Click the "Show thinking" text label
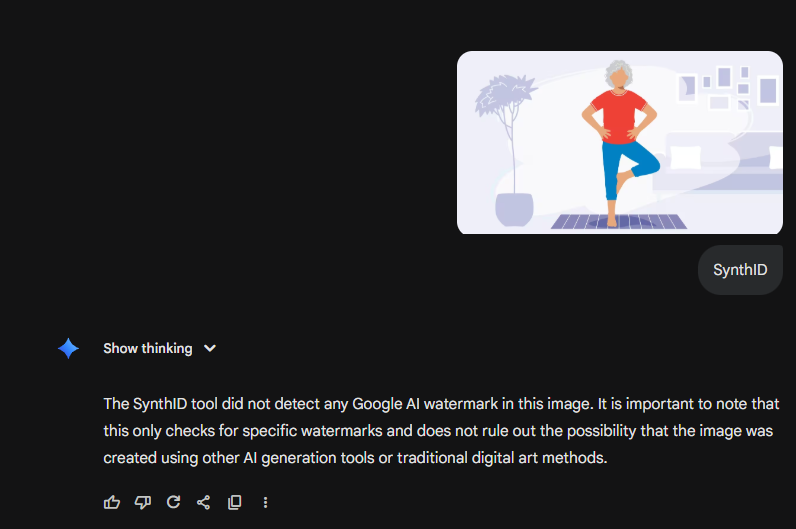 tap(147, 348)
